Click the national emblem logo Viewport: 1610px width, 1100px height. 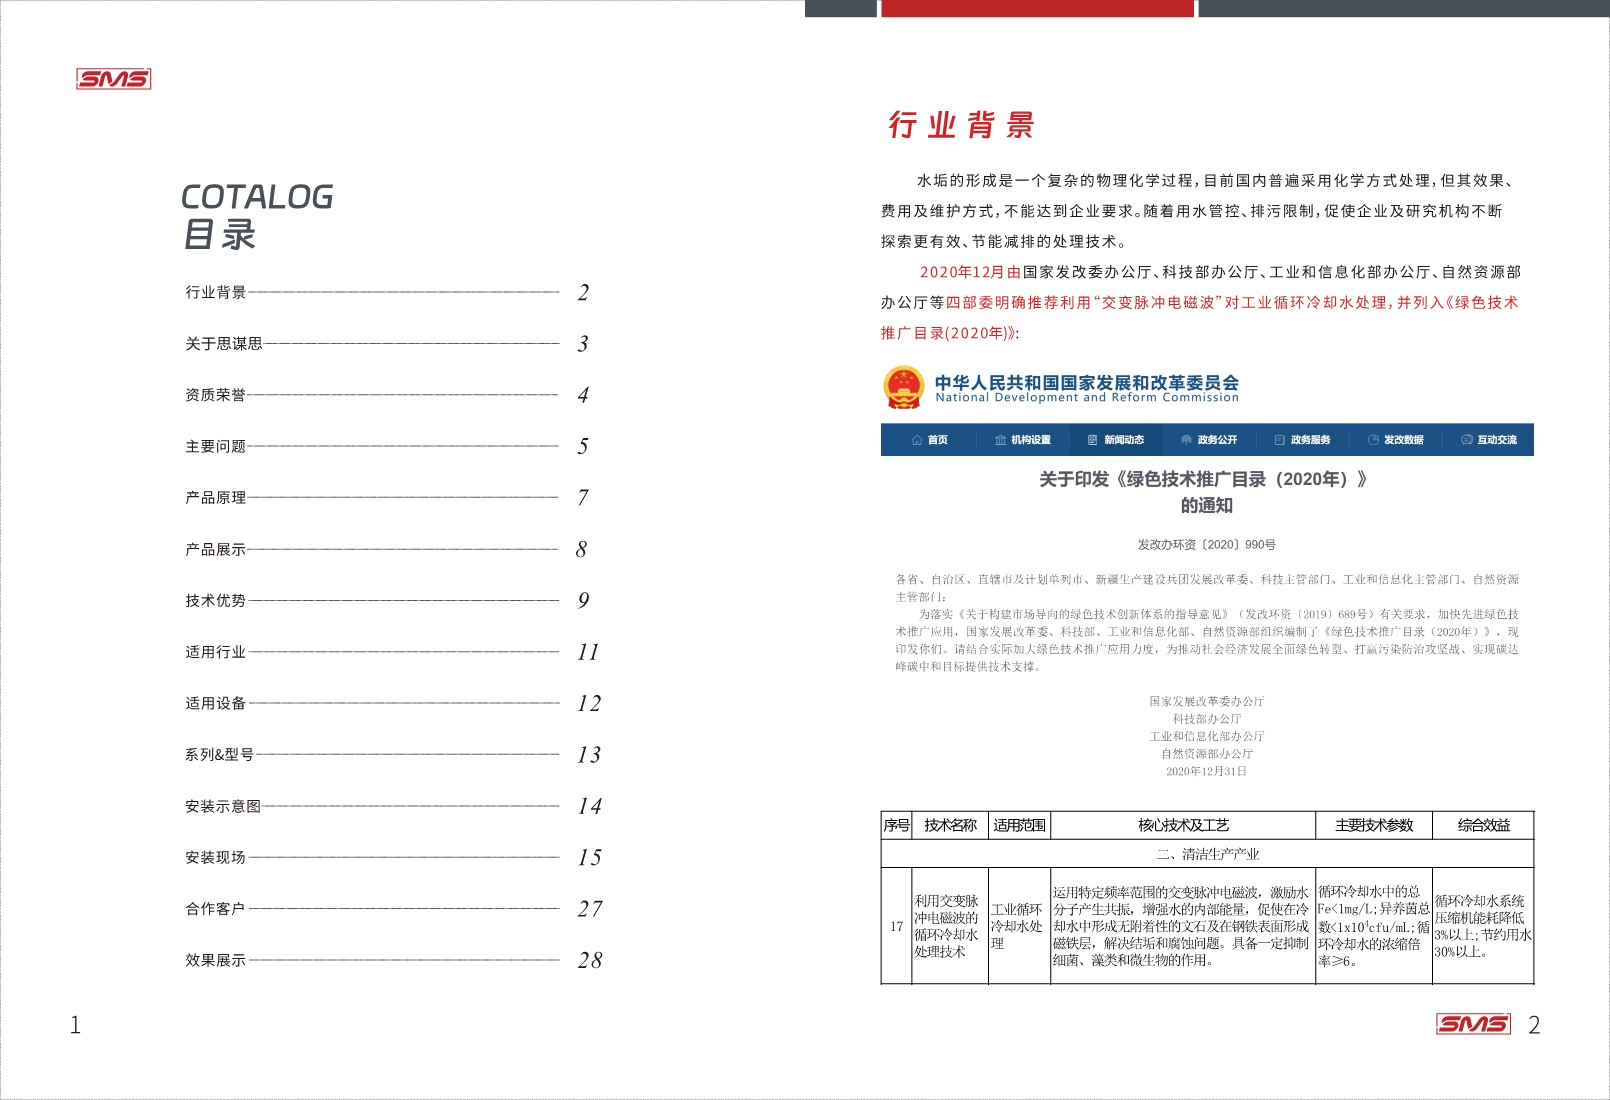click(x=904, y=388)
